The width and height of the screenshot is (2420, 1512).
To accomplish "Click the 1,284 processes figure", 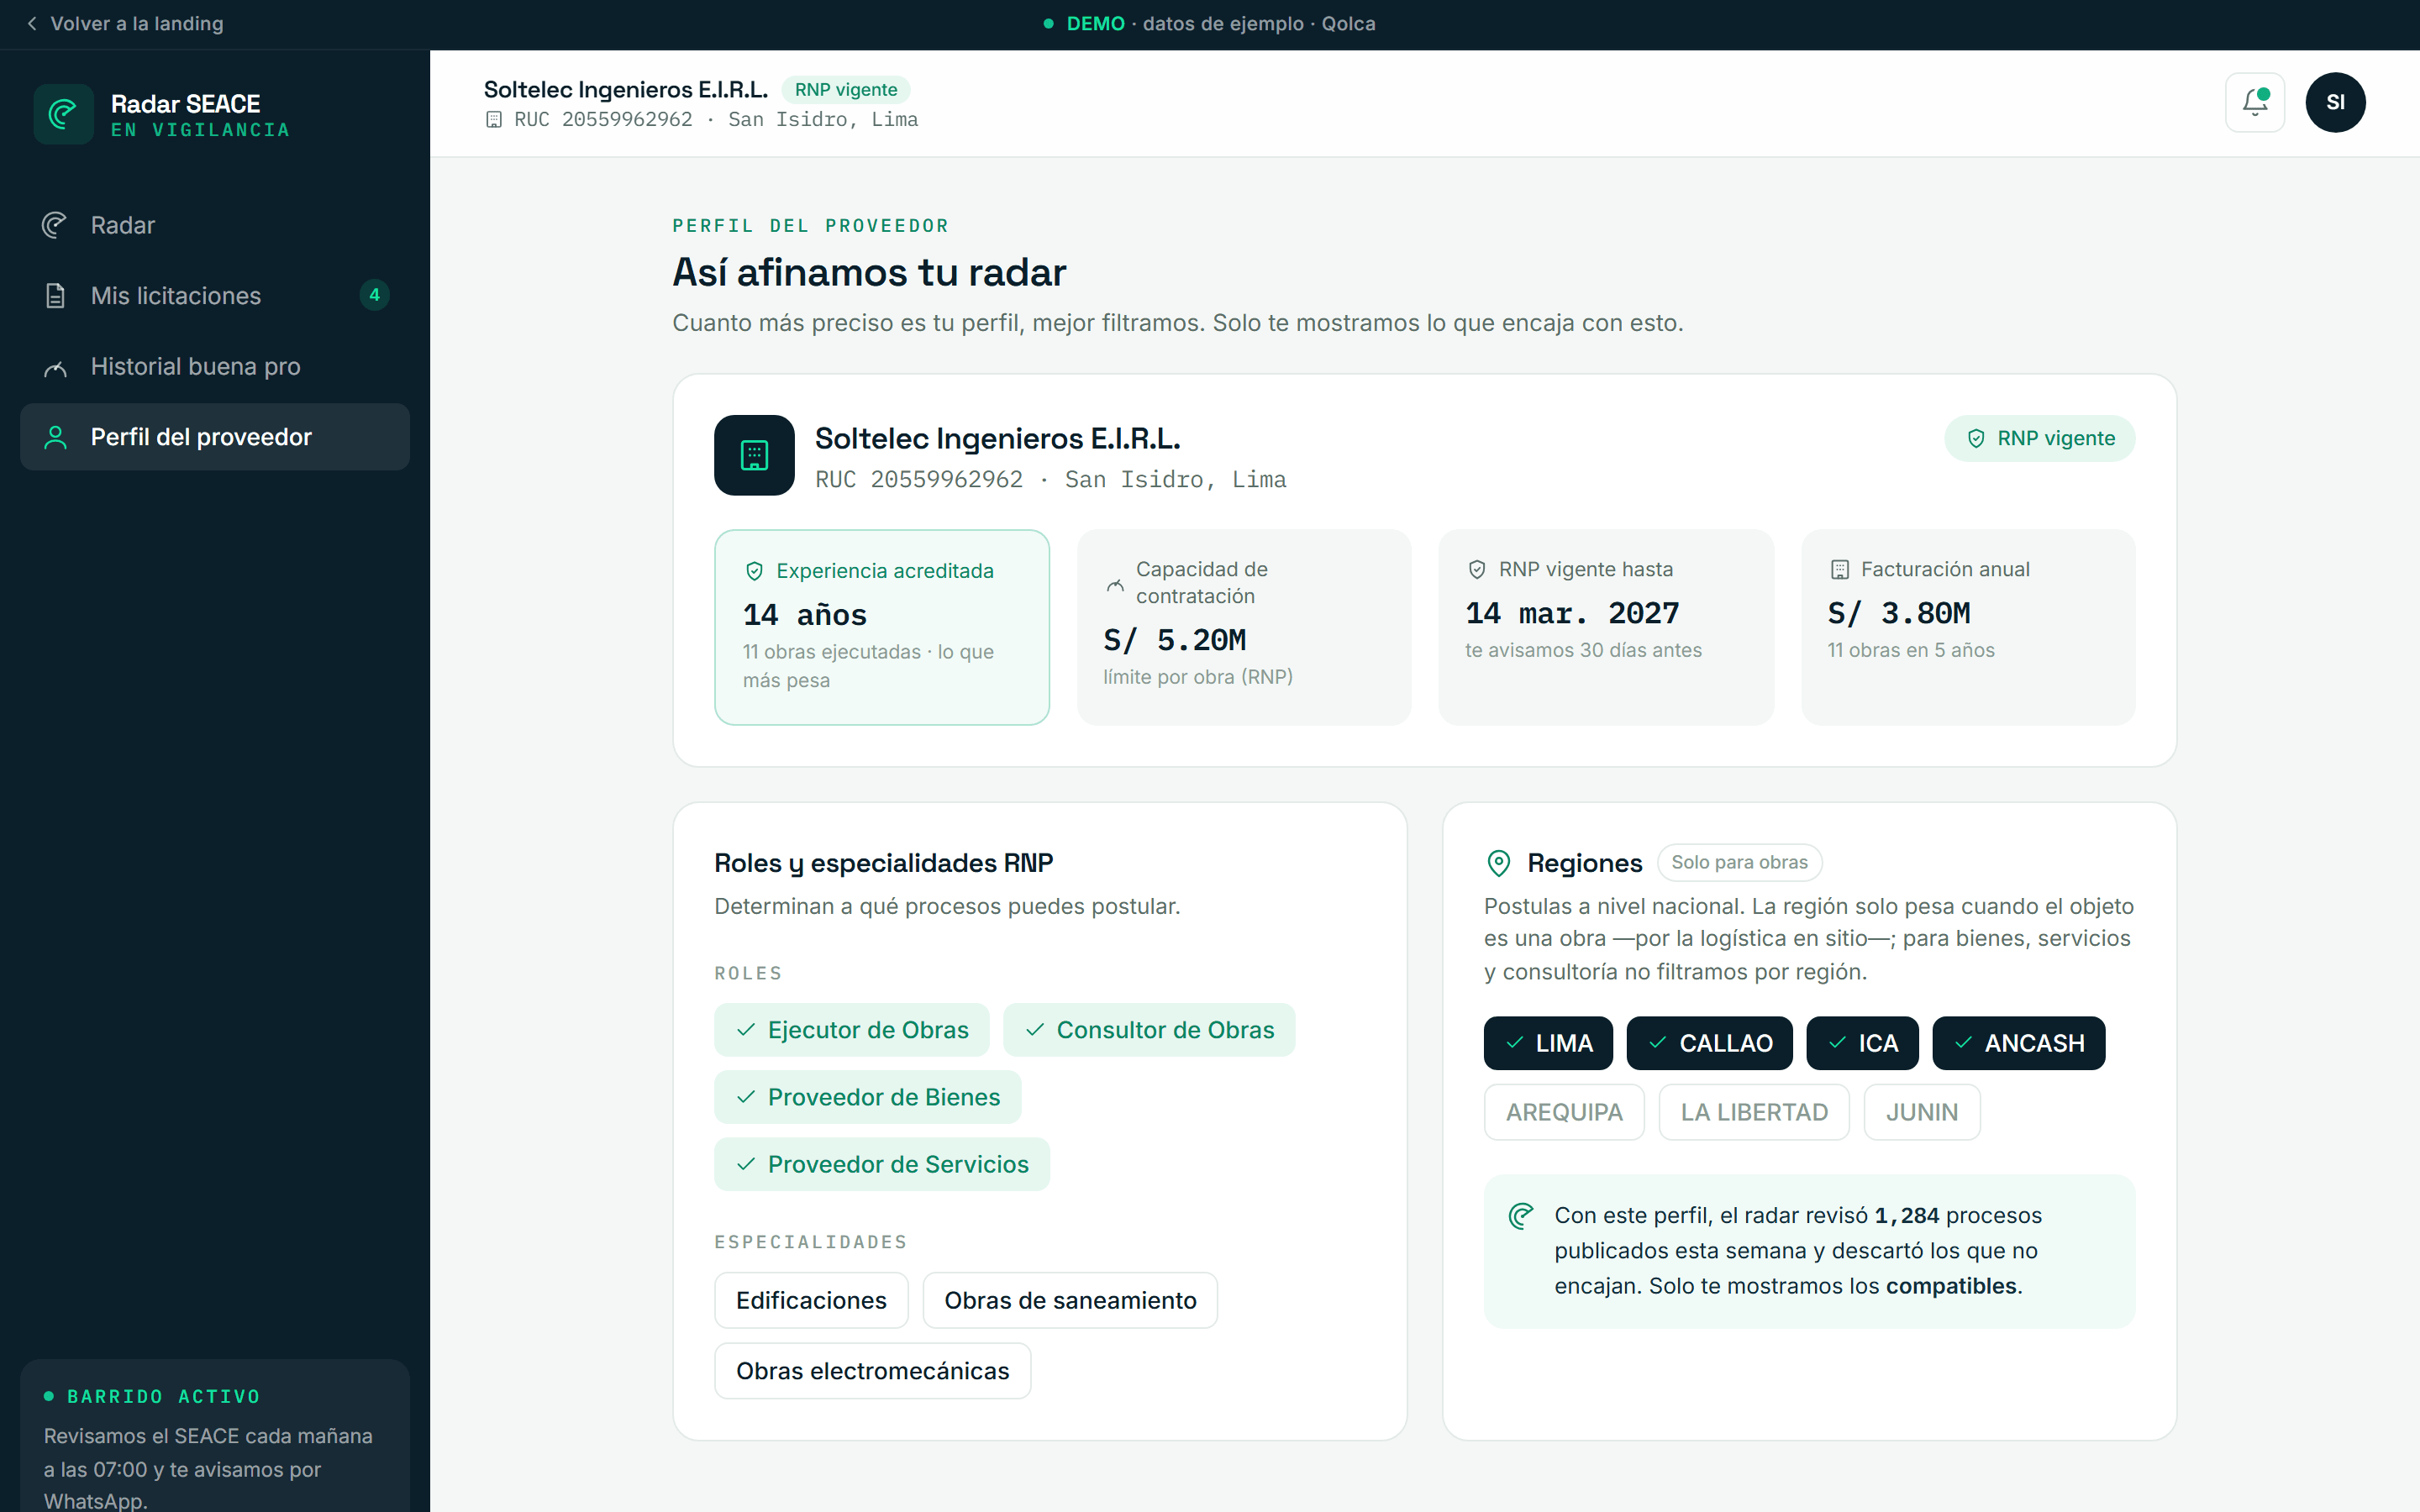I will coord(1906,1216).
